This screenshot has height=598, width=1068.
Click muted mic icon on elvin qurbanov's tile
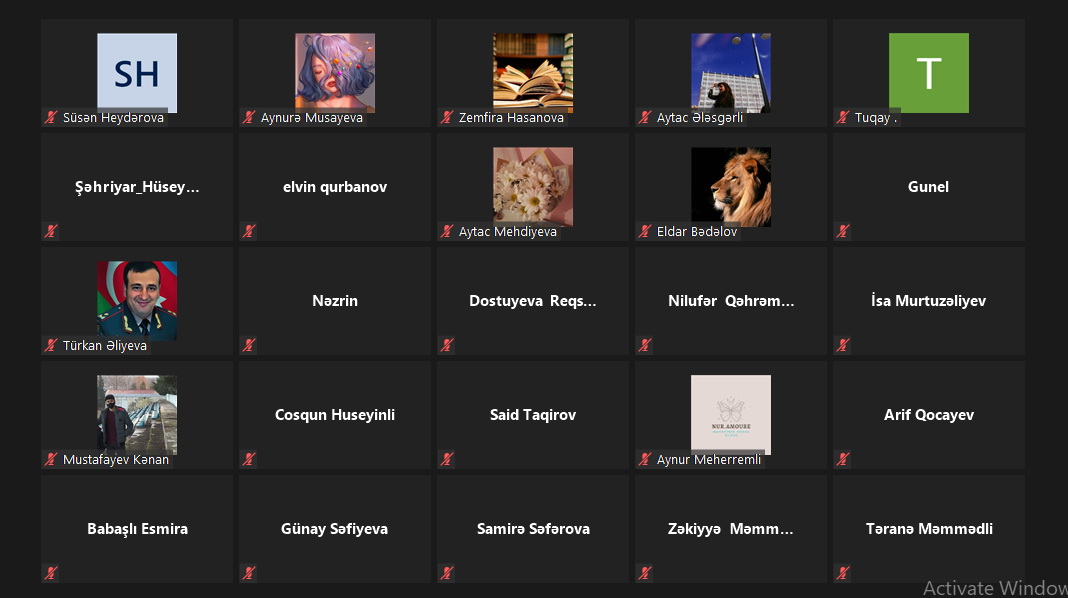[x=249, y=231]
